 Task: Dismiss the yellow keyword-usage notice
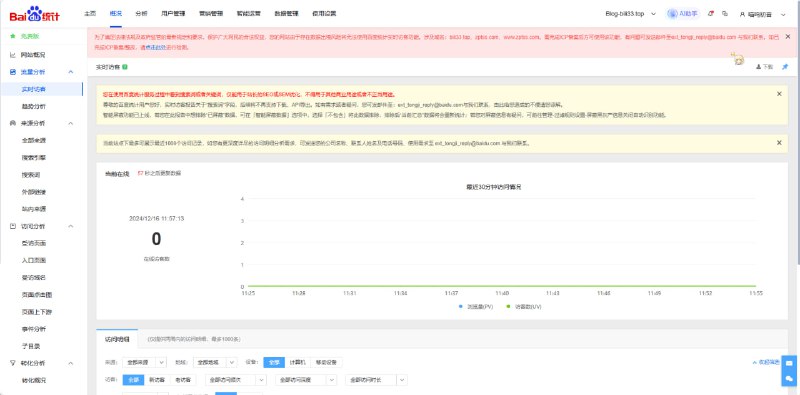[x=779, y=94]
